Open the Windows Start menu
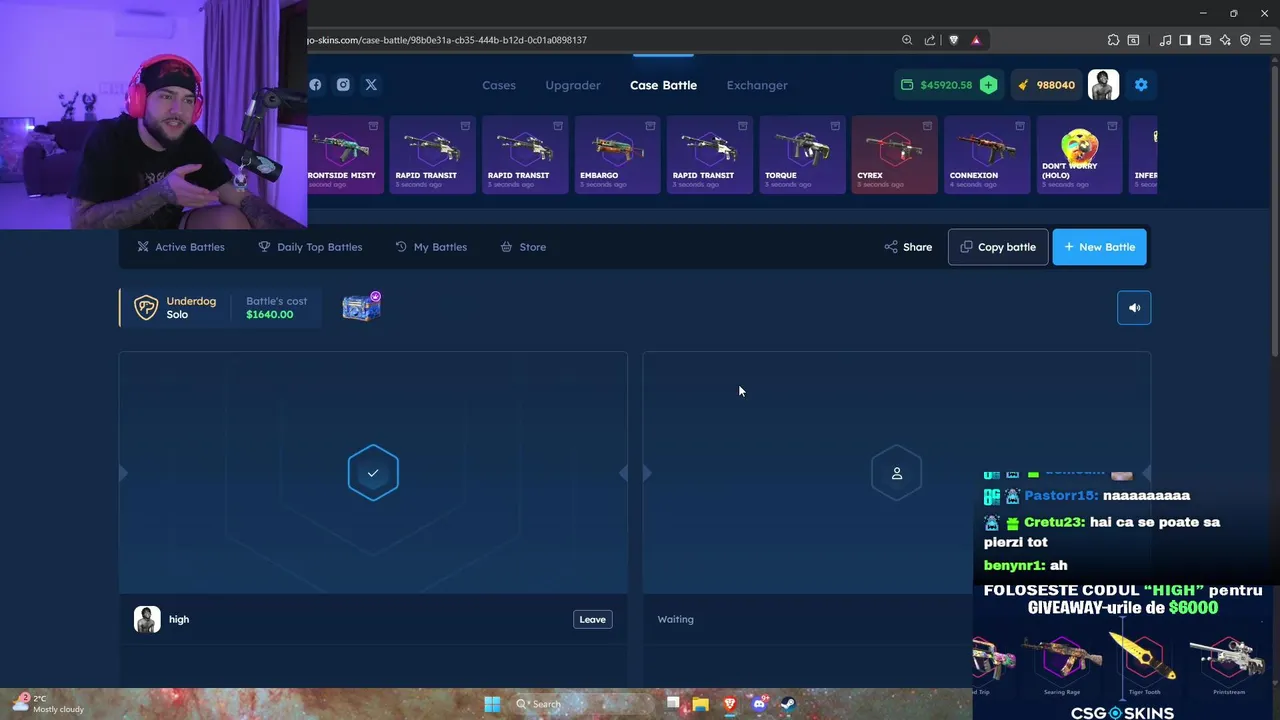 tap(492, 704)
